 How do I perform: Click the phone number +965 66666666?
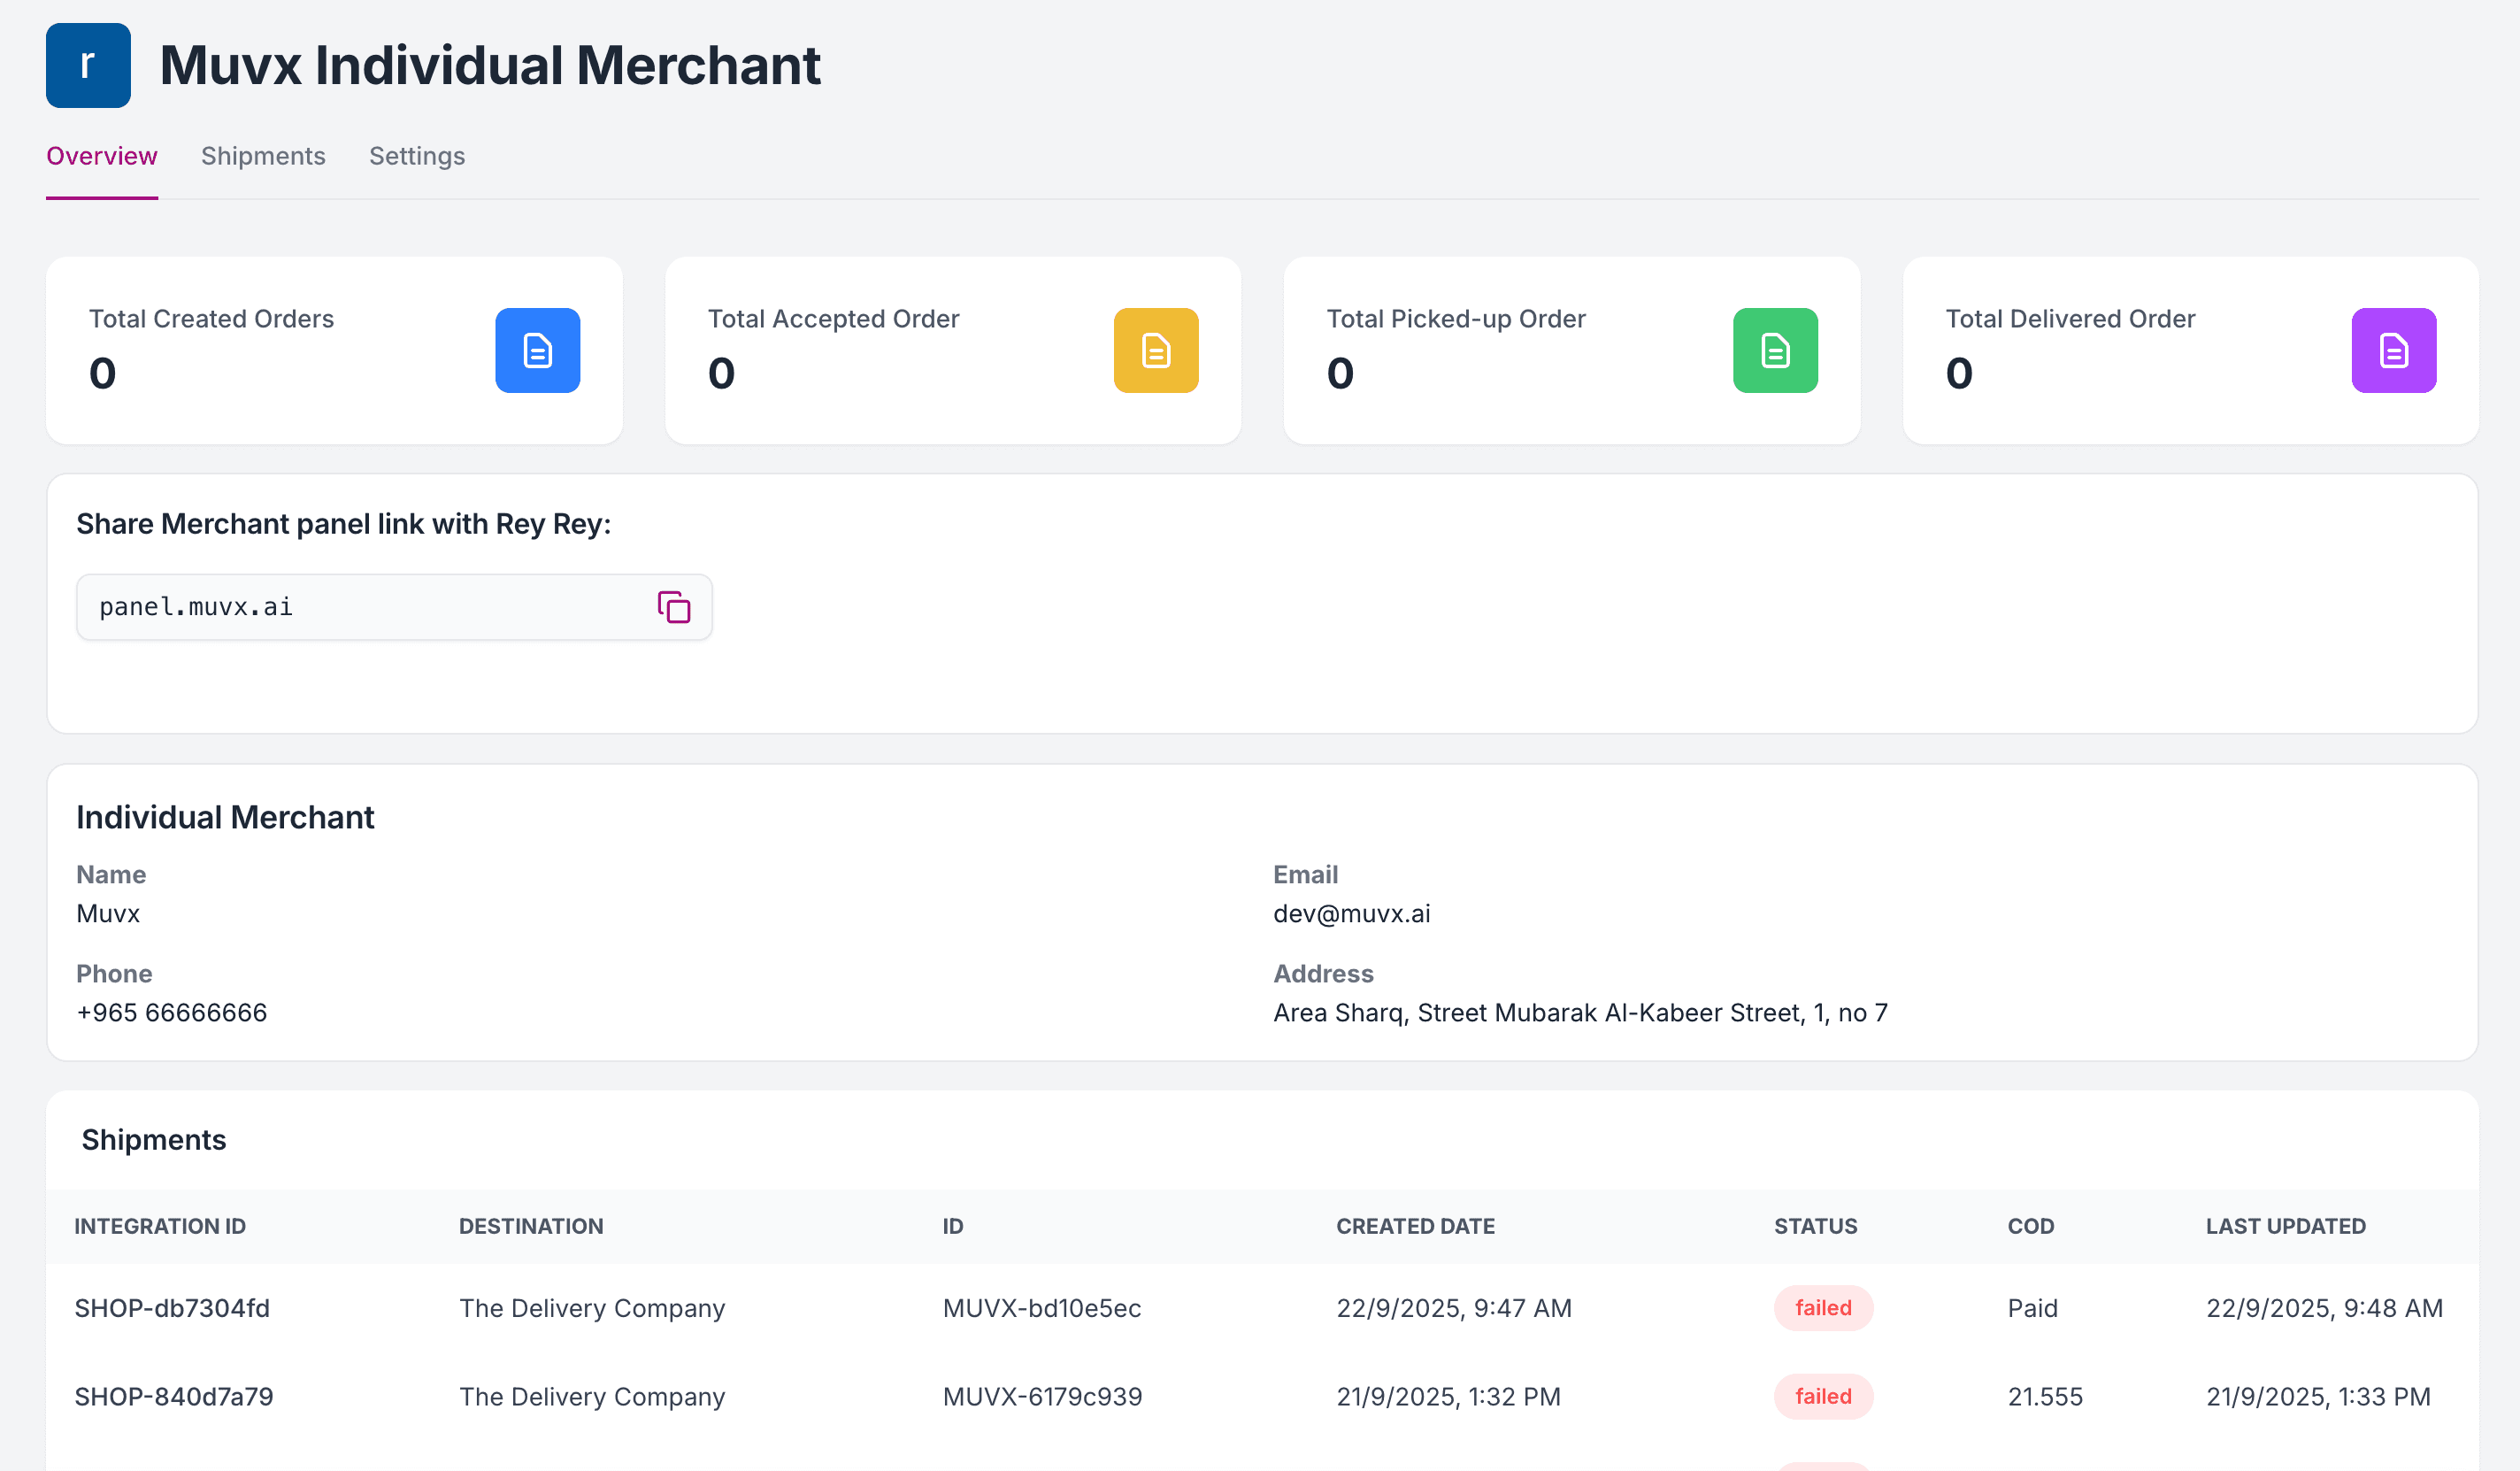click(x=171, y=1012)
